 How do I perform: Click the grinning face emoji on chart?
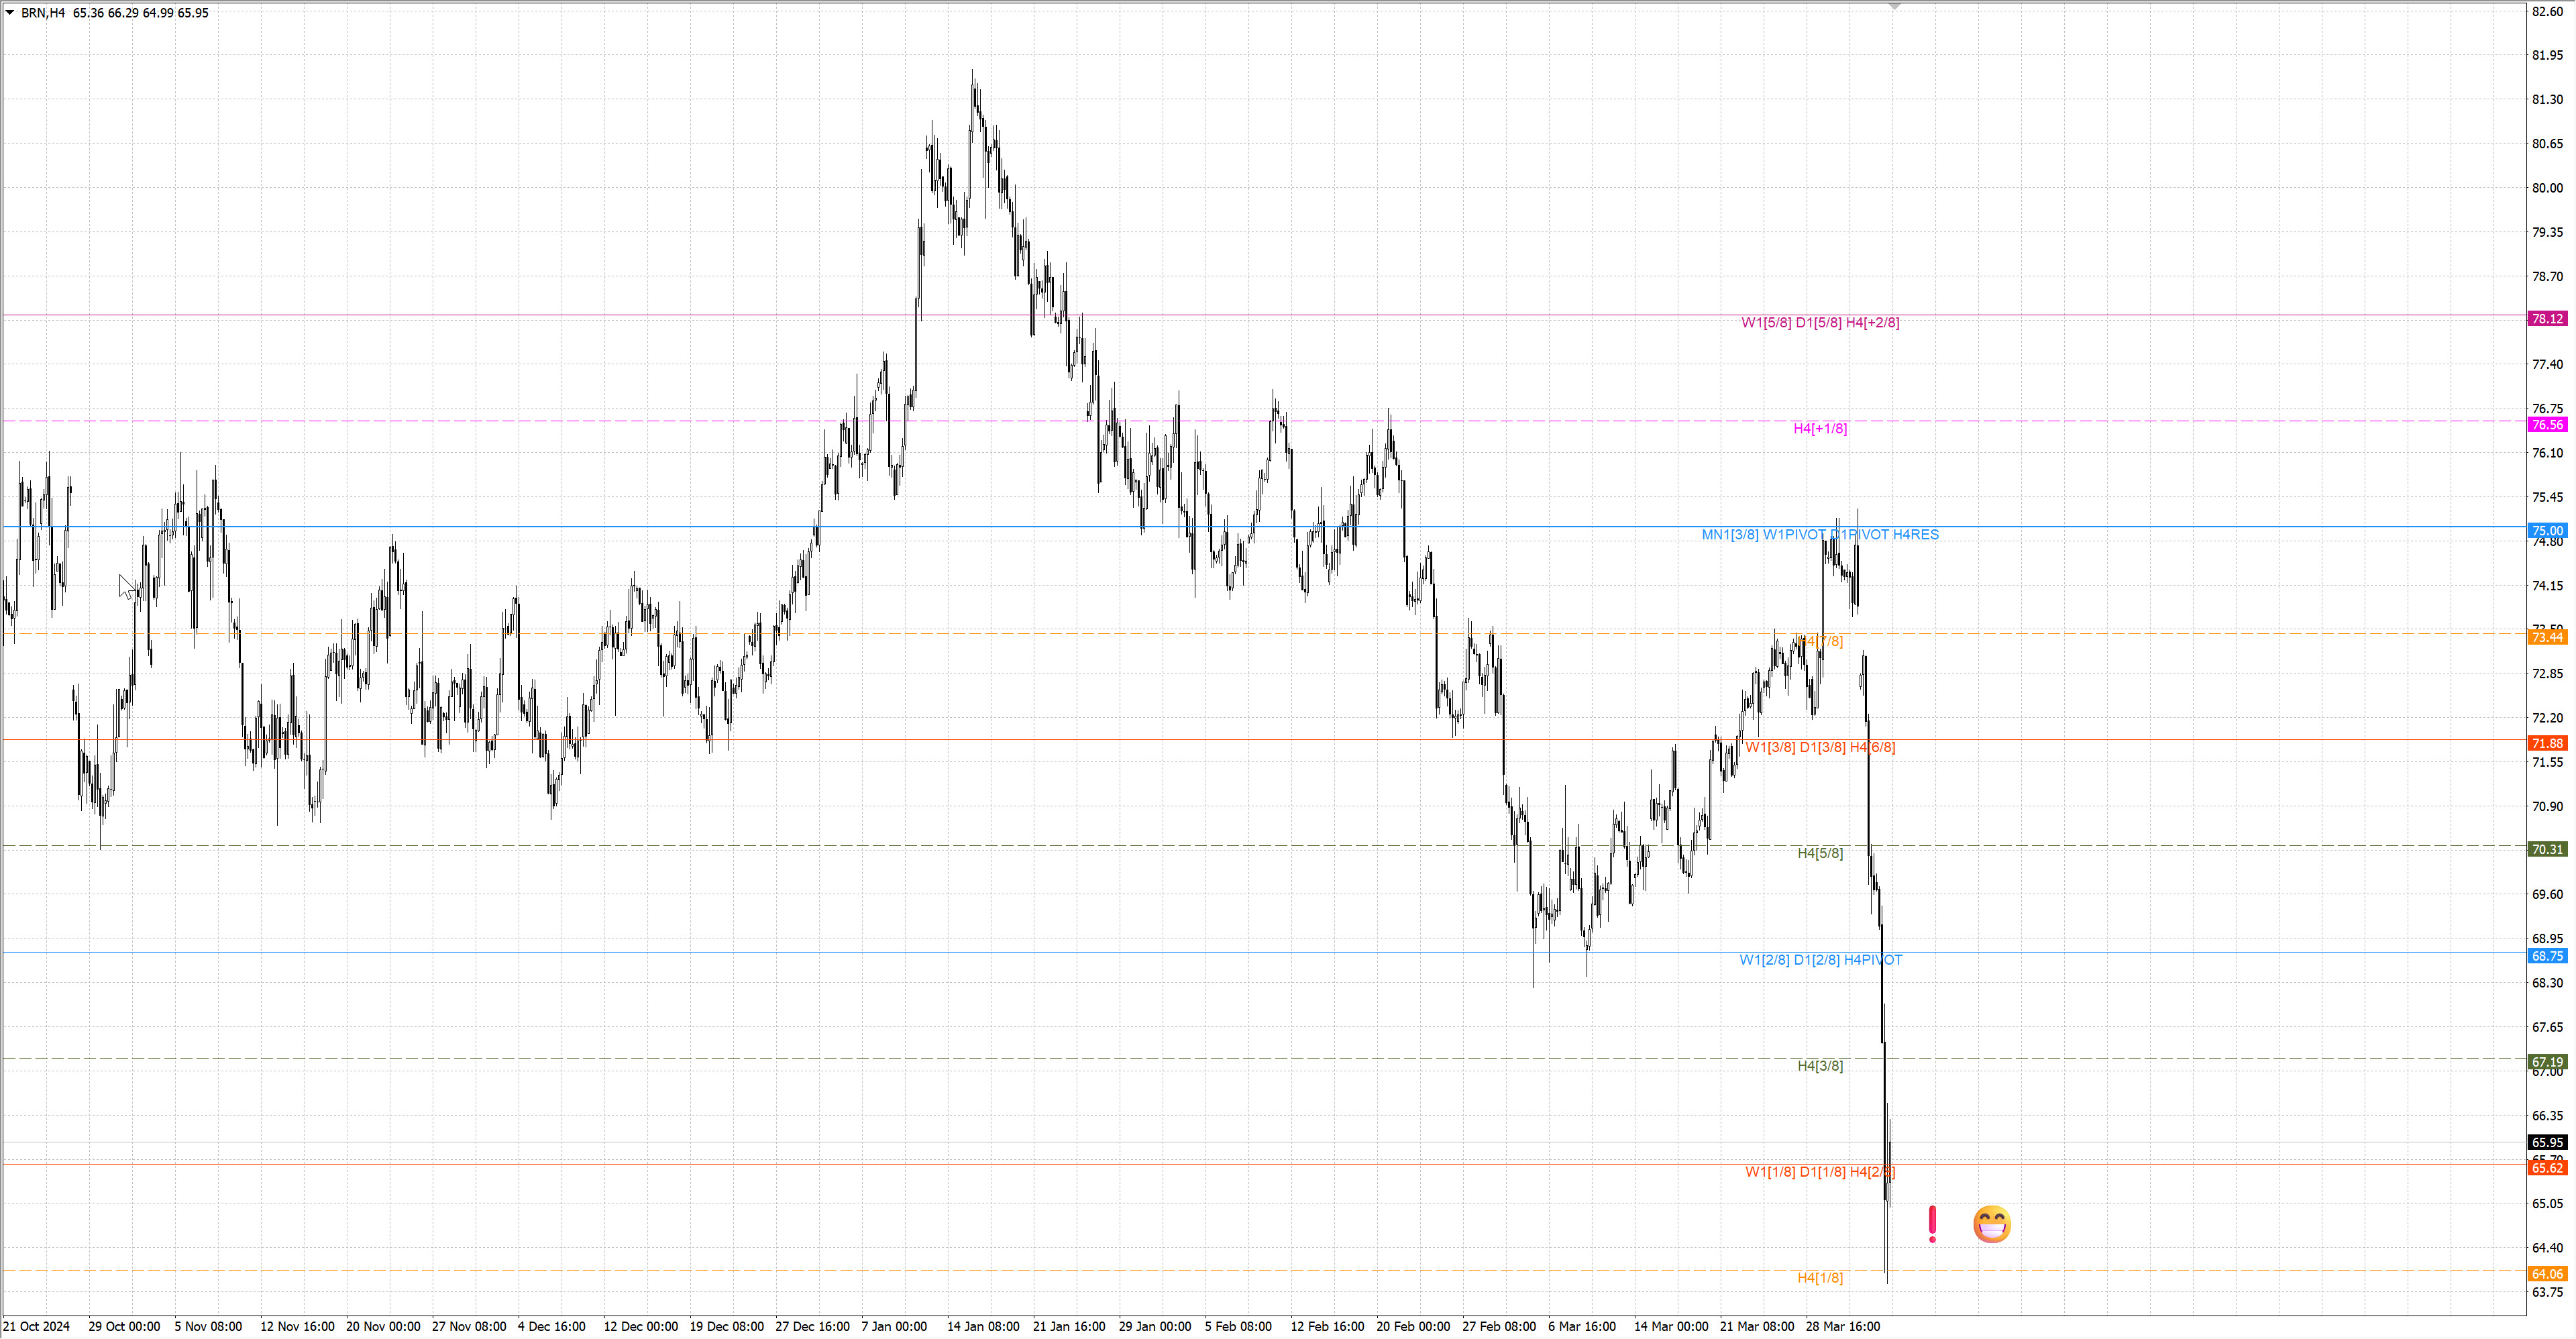tap(1991, 1224)
